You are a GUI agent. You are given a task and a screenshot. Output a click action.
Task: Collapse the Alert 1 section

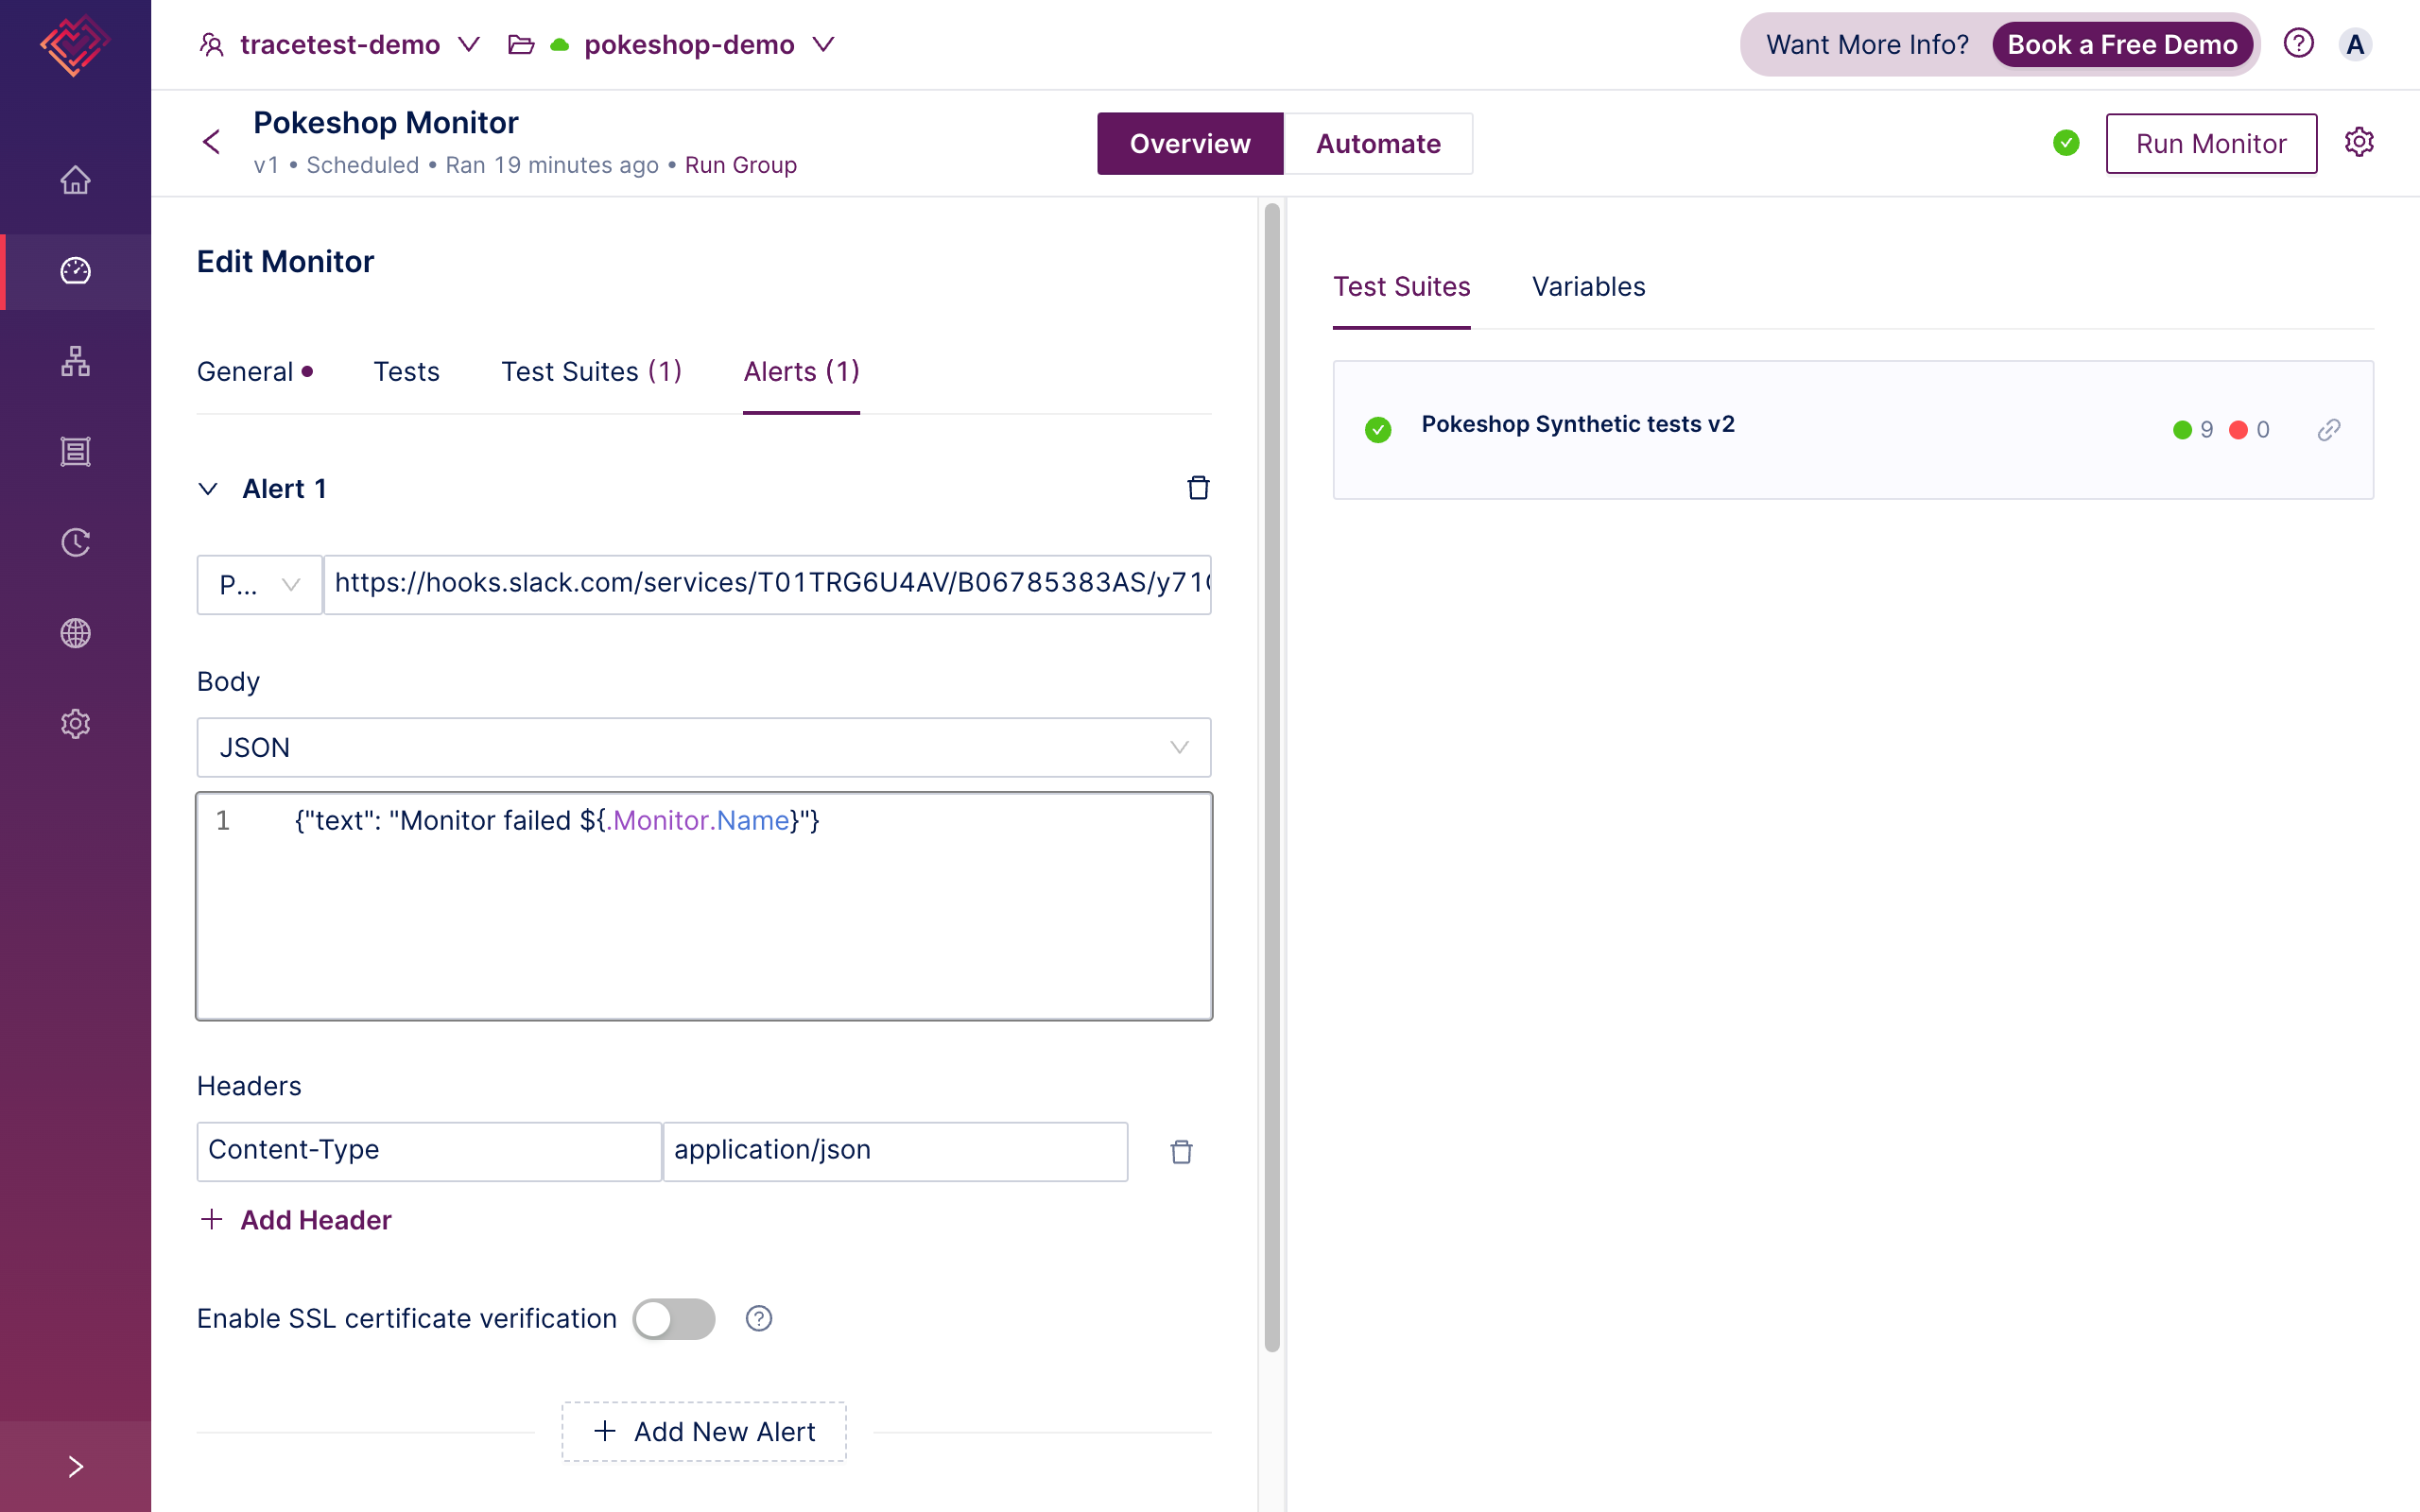(208, 489)
